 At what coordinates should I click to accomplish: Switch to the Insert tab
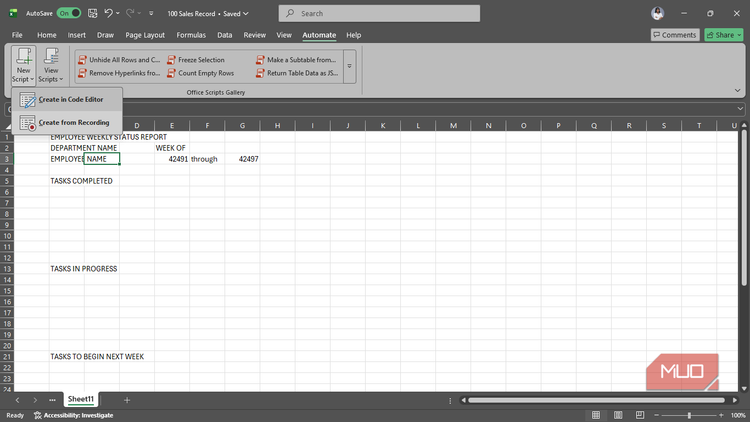coord(77,35)
